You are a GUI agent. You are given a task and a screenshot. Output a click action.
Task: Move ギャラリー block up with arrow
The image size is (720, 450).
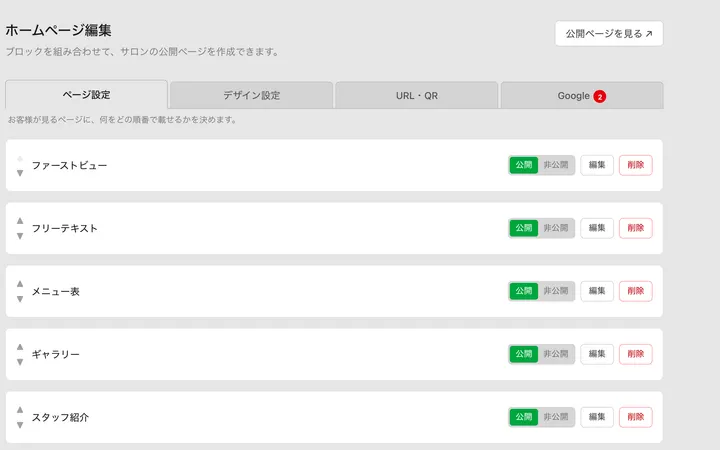[20, 347]
